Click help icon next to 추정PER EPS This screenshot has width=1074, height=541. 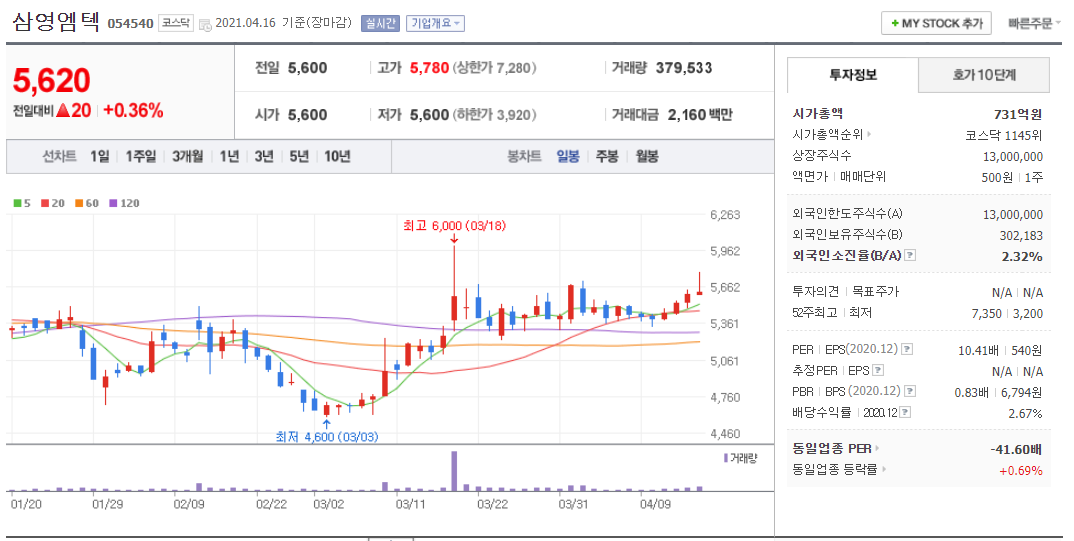pyautogui.click(x=877, y=370)
